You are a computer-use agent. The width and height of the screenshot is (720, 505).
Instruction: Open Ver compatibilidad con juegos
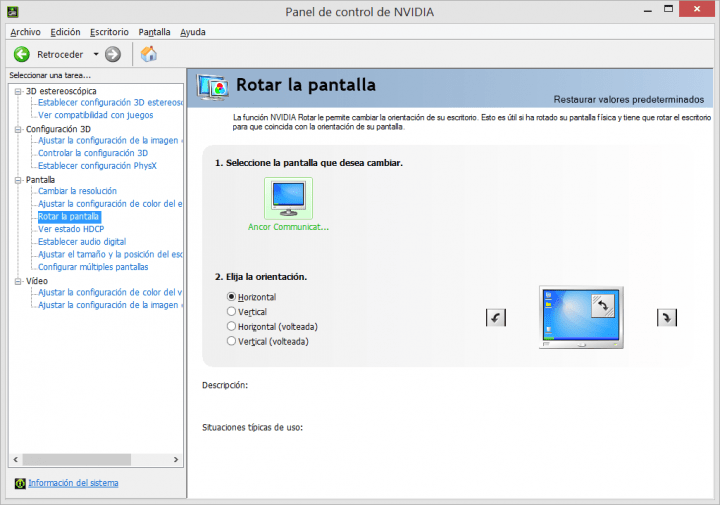pyautogui.click(x=96, y=115)
